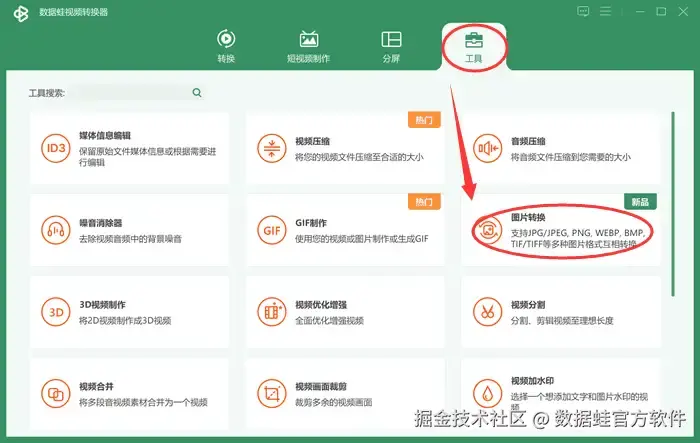Image resolution: width=700 pixels, height=443 pixels.
Task: Click description 使用您的视频或图片制作或生成GIF
Action: pyautogui.click(x=362, y=239)
